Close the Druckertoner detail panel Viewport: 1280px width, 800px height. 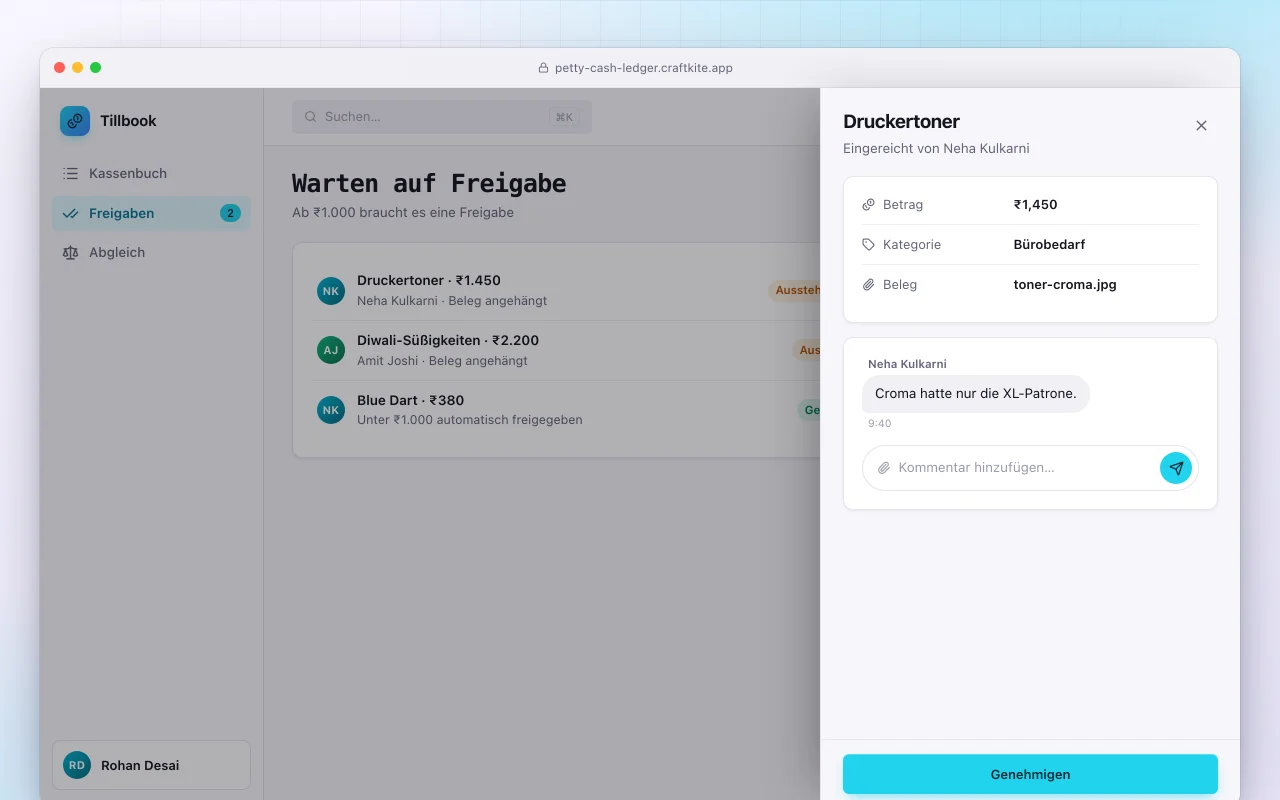1202,126
